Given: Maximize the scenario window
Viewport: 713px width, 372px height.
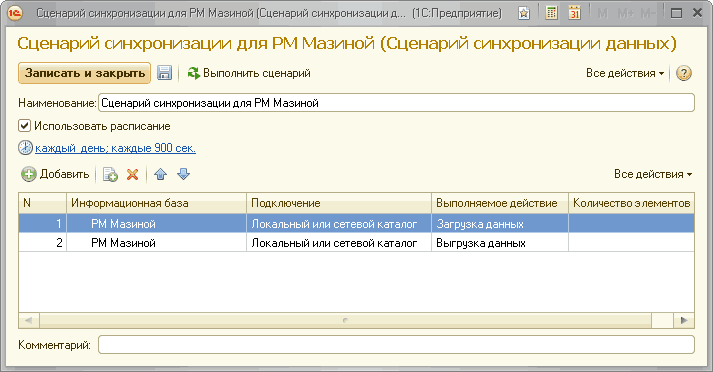Looking at the screenshot, I should pyautogui.click(x=676, y=13).
